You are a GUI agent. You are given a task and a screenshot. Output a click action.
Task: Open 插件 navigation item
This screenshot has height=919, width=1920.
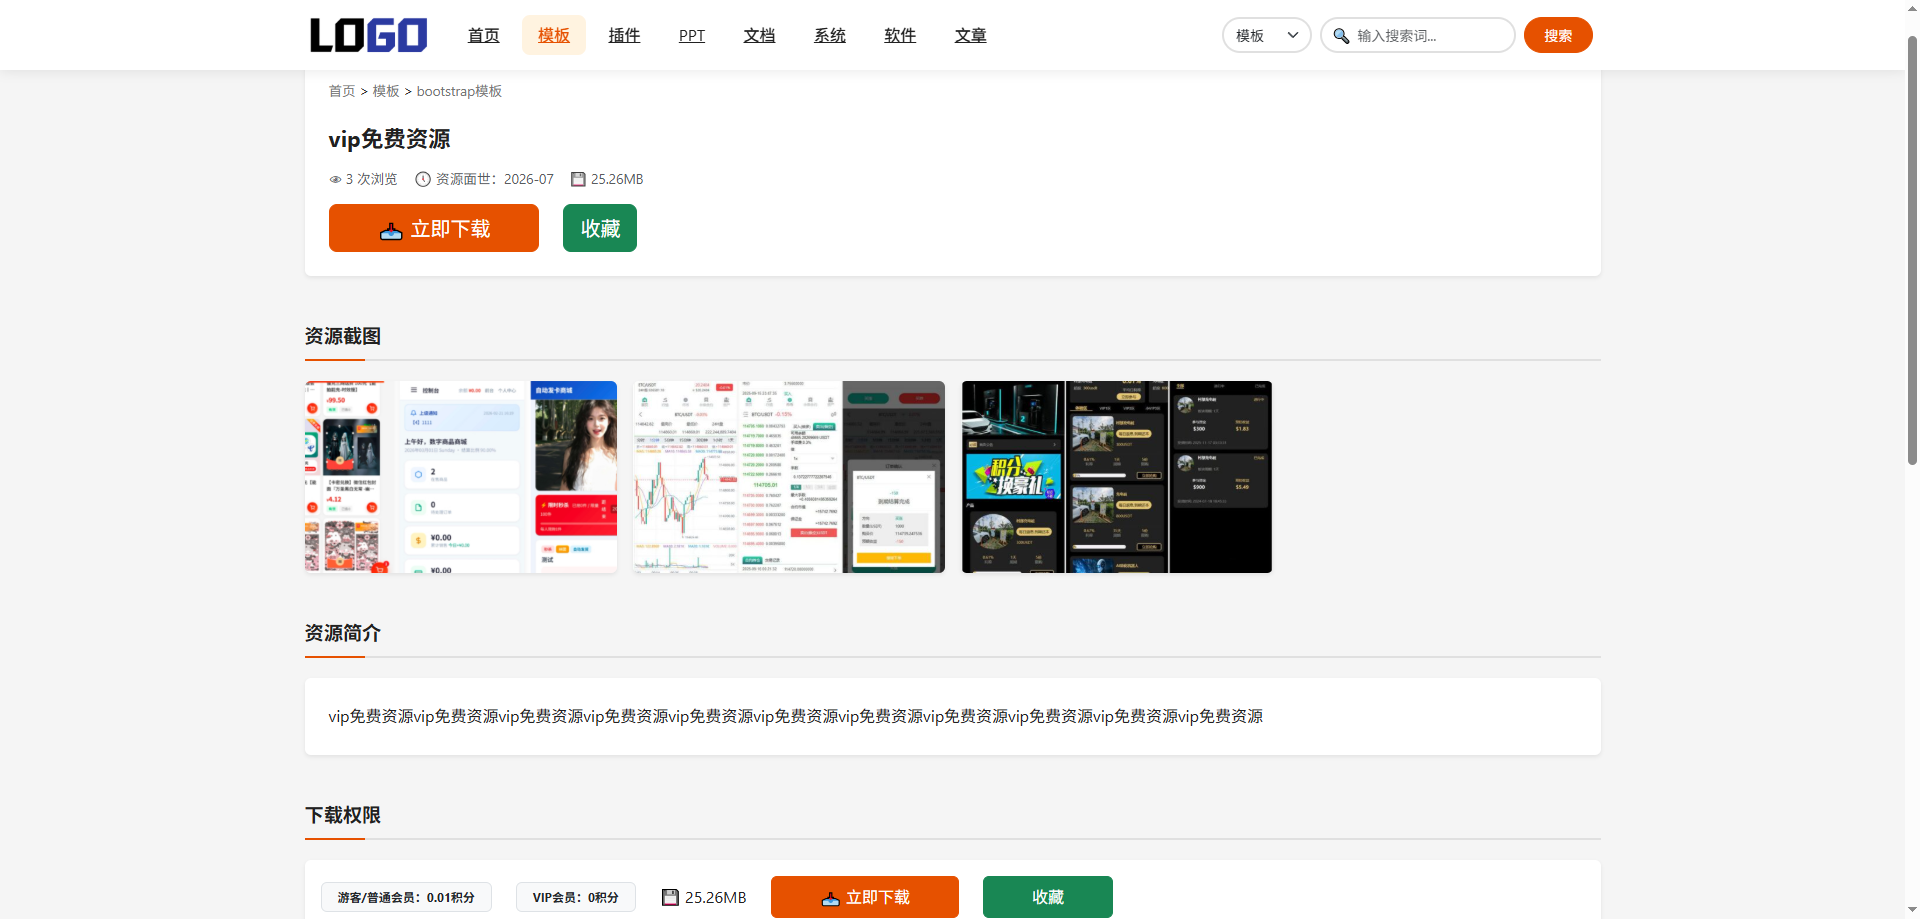point(624,35)
